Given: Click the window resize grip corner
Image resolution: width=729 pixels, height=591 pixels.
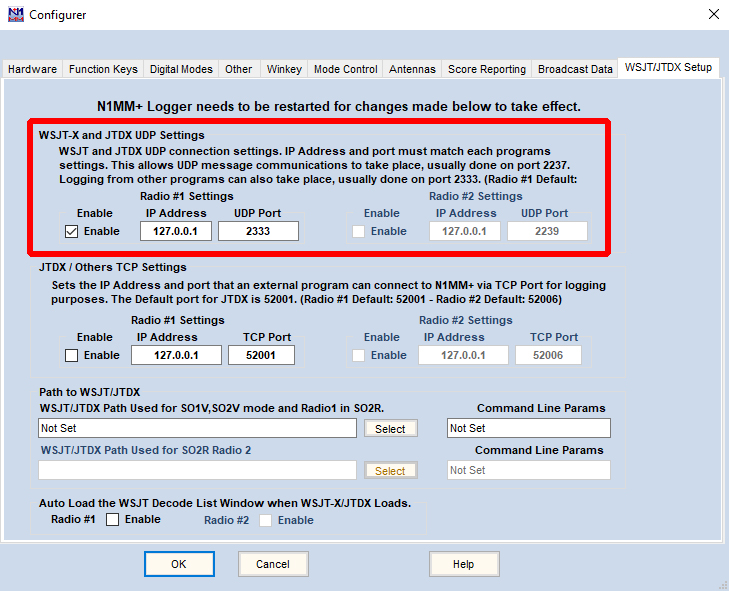Looking at the screenshot, I should [723, 585].
